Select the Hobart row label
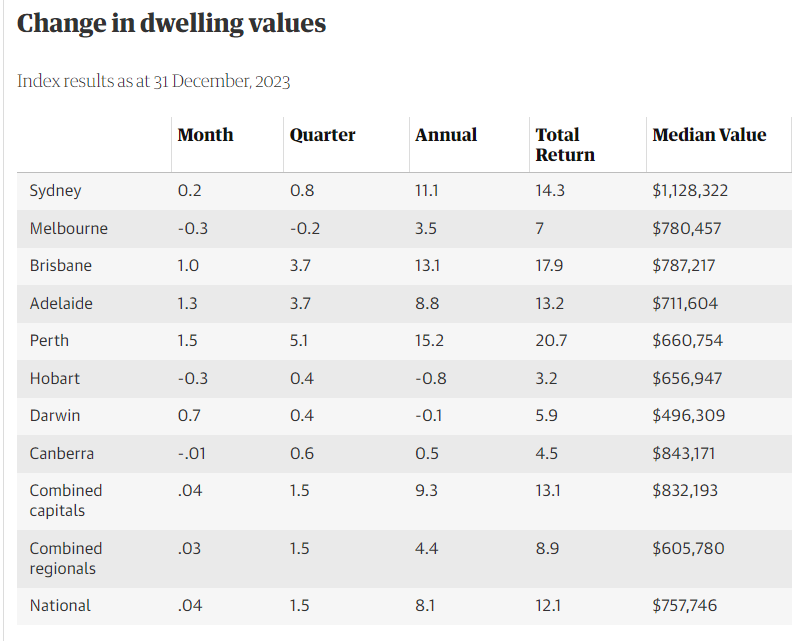 coord(54,378)
